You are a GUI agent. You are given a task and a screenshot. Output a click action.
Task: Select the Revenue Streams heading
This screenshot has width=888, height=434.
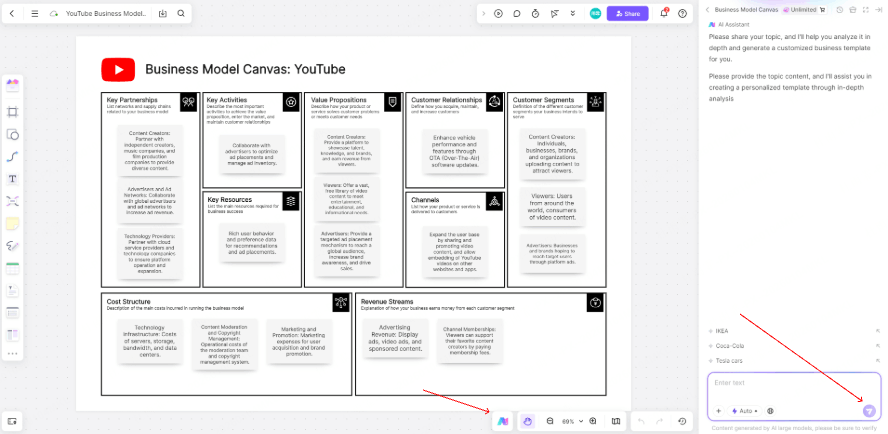[x=387, y=301]
